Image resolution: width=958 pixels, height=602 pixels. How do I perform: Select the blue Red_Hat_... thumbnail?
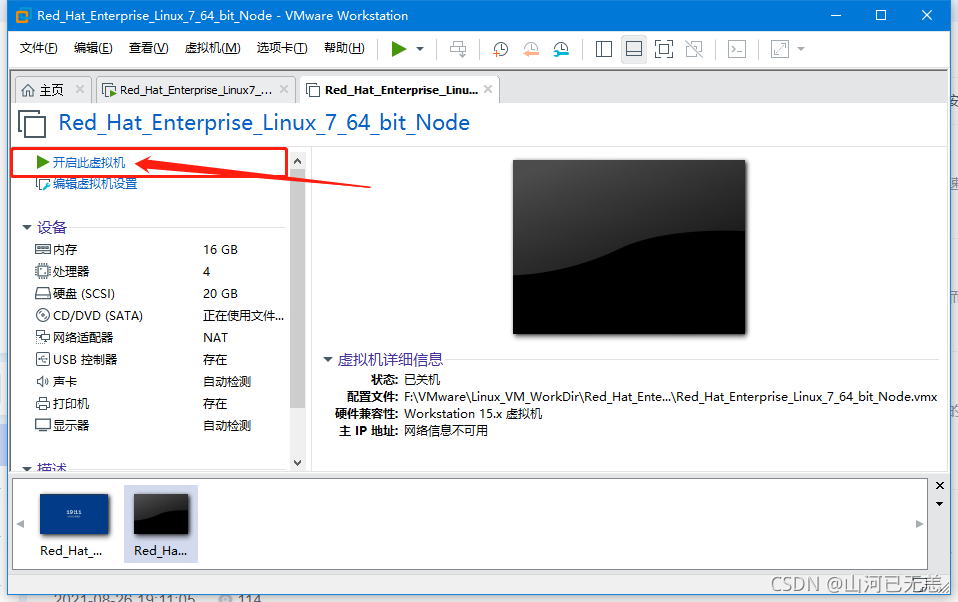[73, 524]
